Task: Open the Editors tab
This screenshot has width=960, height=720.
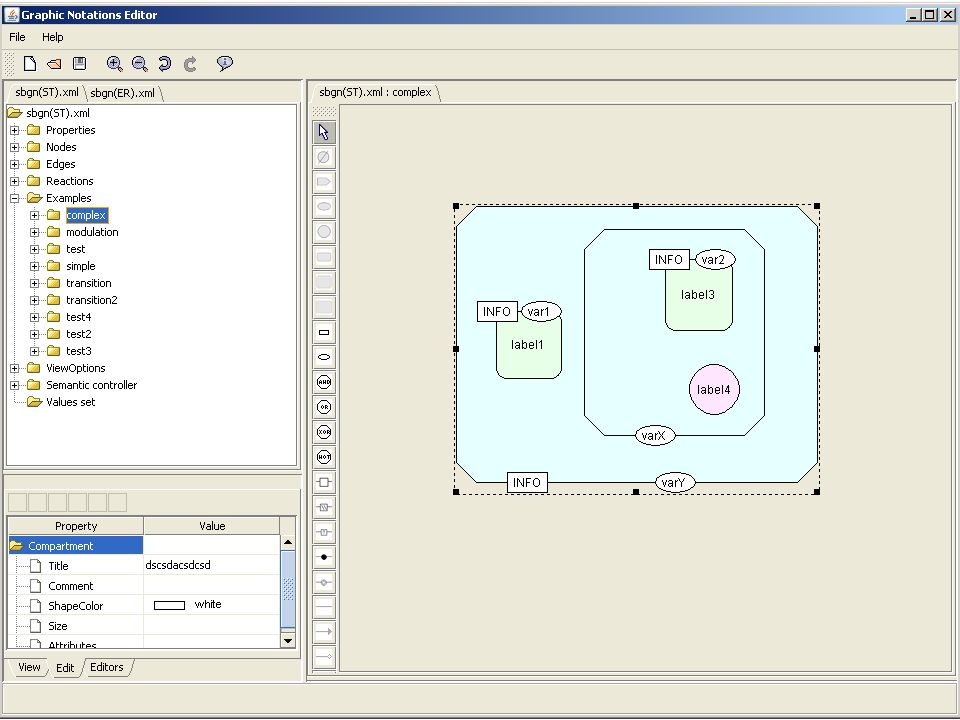Action: (107, 667)
